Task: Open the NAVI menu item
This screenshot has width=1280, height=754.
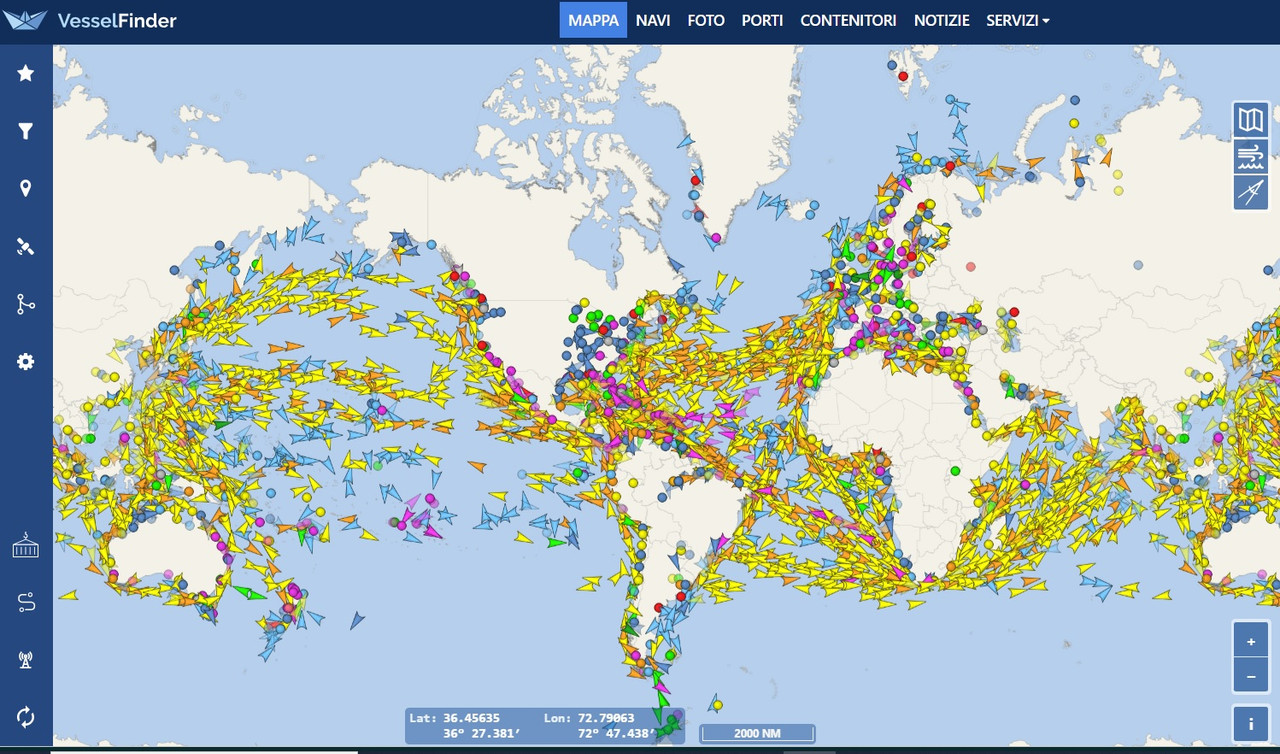Action: pos(653,20)
